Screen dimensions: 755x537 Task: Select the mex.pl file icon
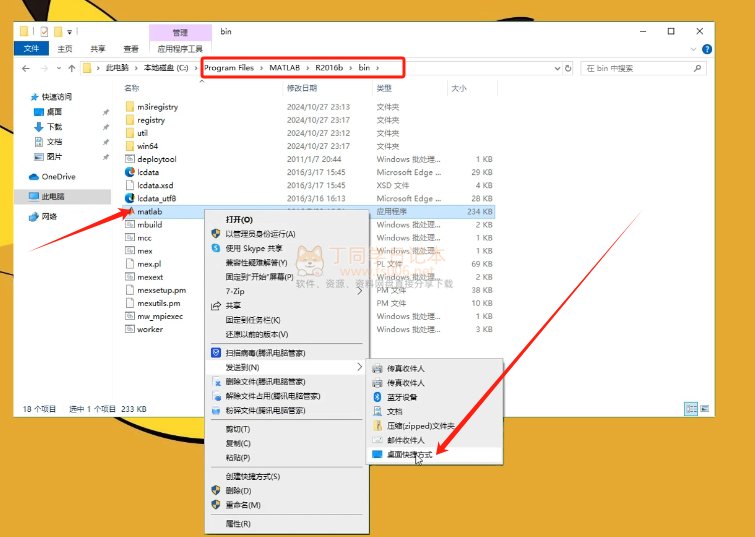point(130,264)
